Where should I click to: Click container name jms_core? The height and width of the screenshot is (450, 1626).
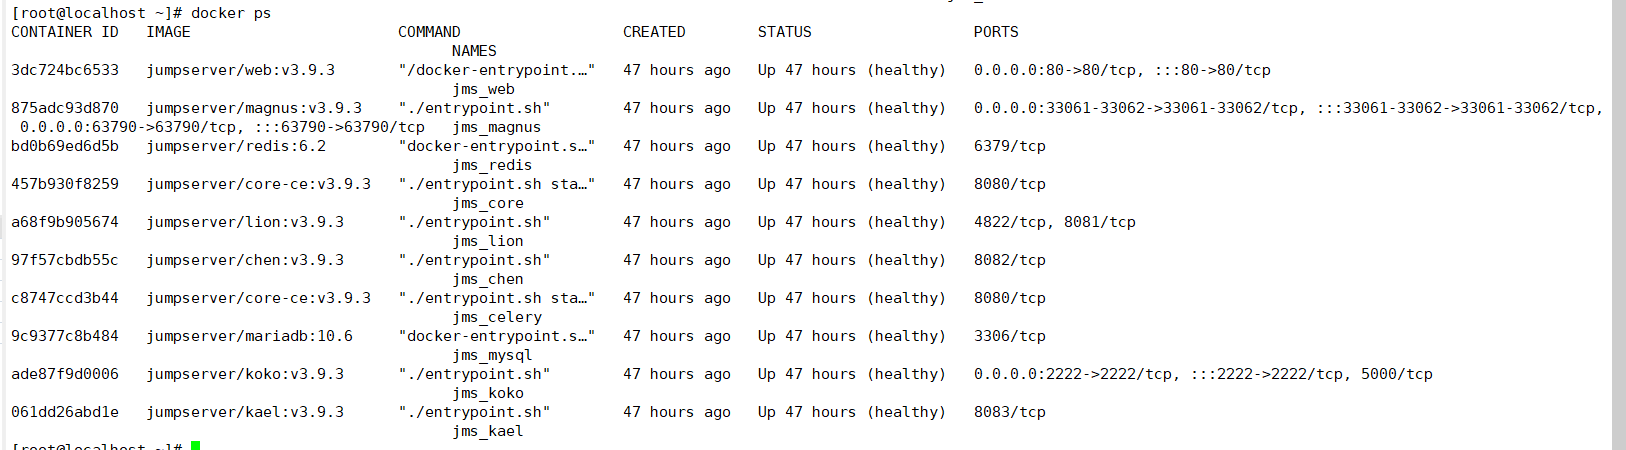click(487, 203)
